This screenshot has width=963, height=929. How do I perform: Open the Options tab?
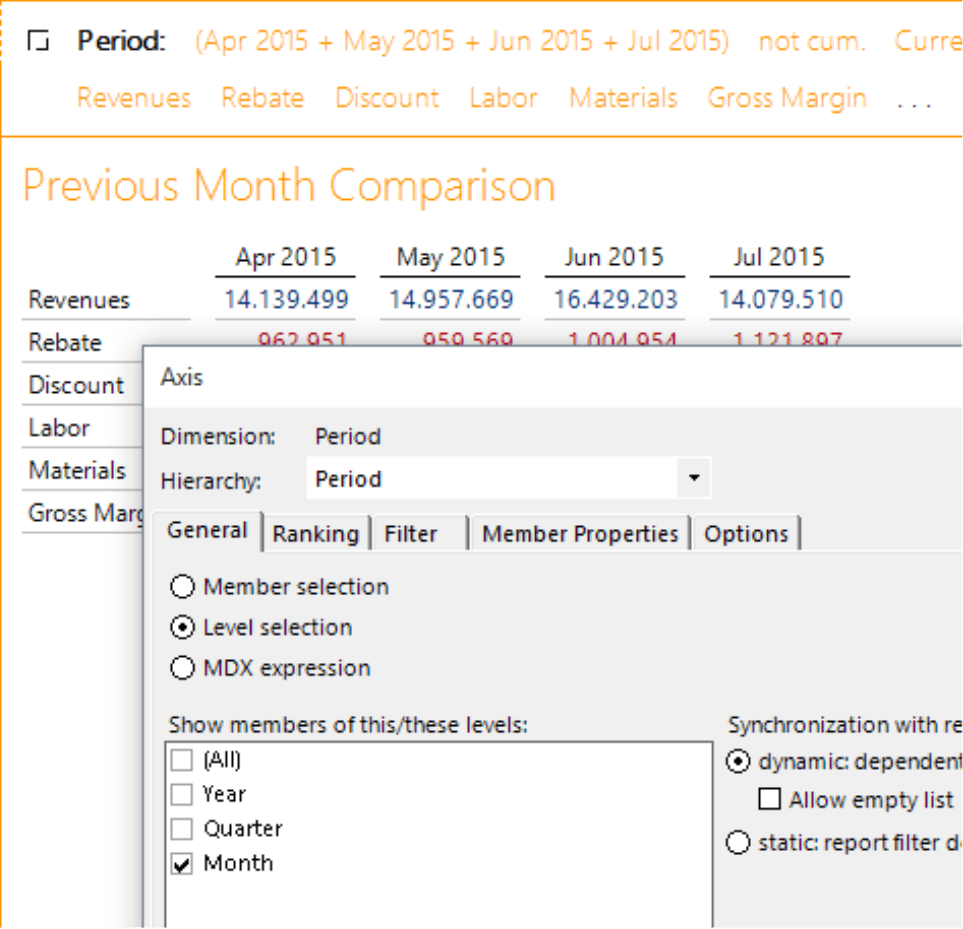point(746,534)
